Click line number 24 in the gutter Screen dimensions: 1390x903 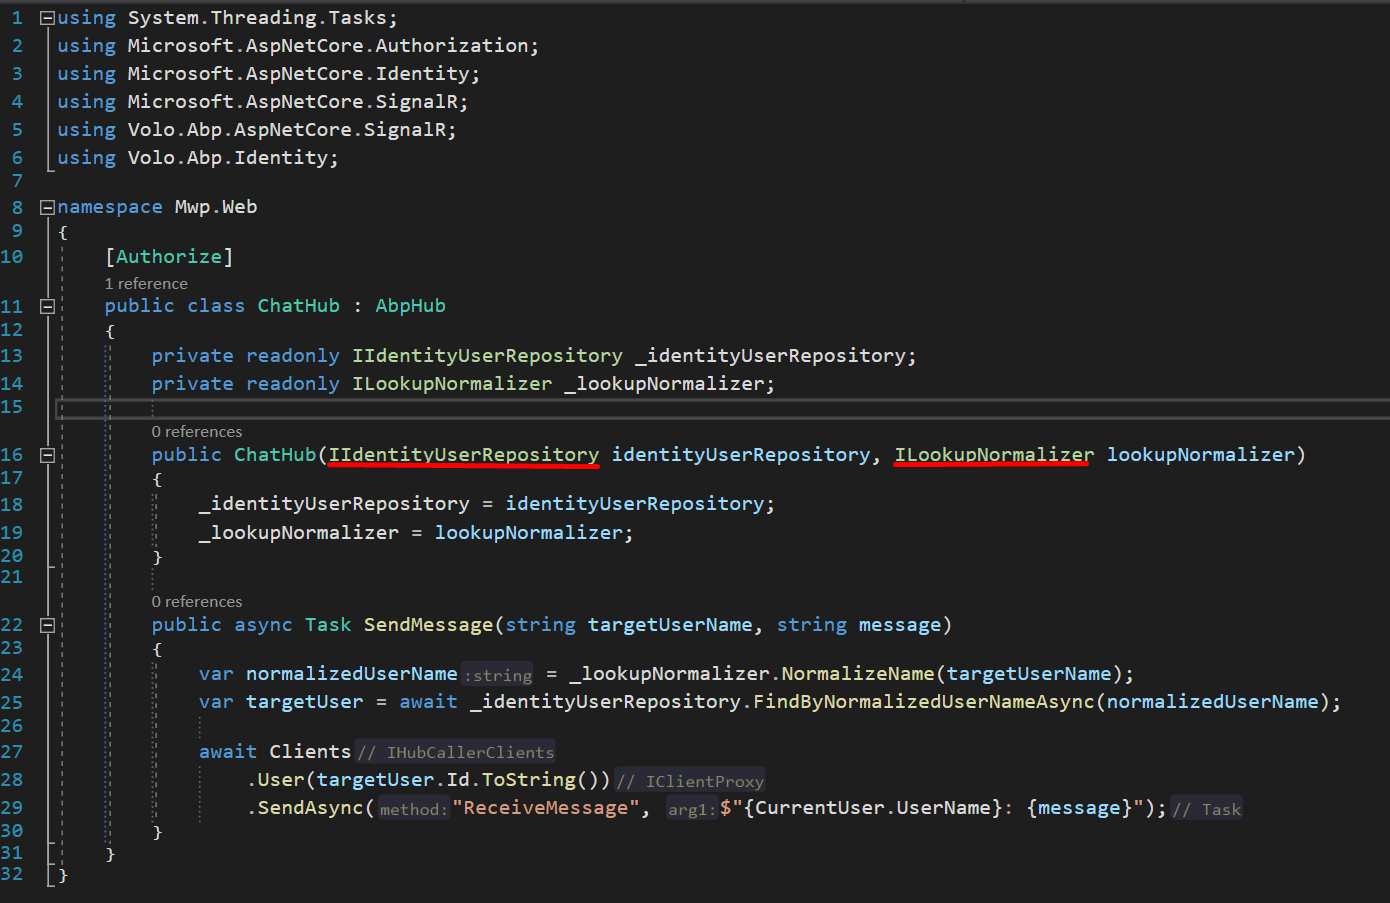click(x=12, y=674)
